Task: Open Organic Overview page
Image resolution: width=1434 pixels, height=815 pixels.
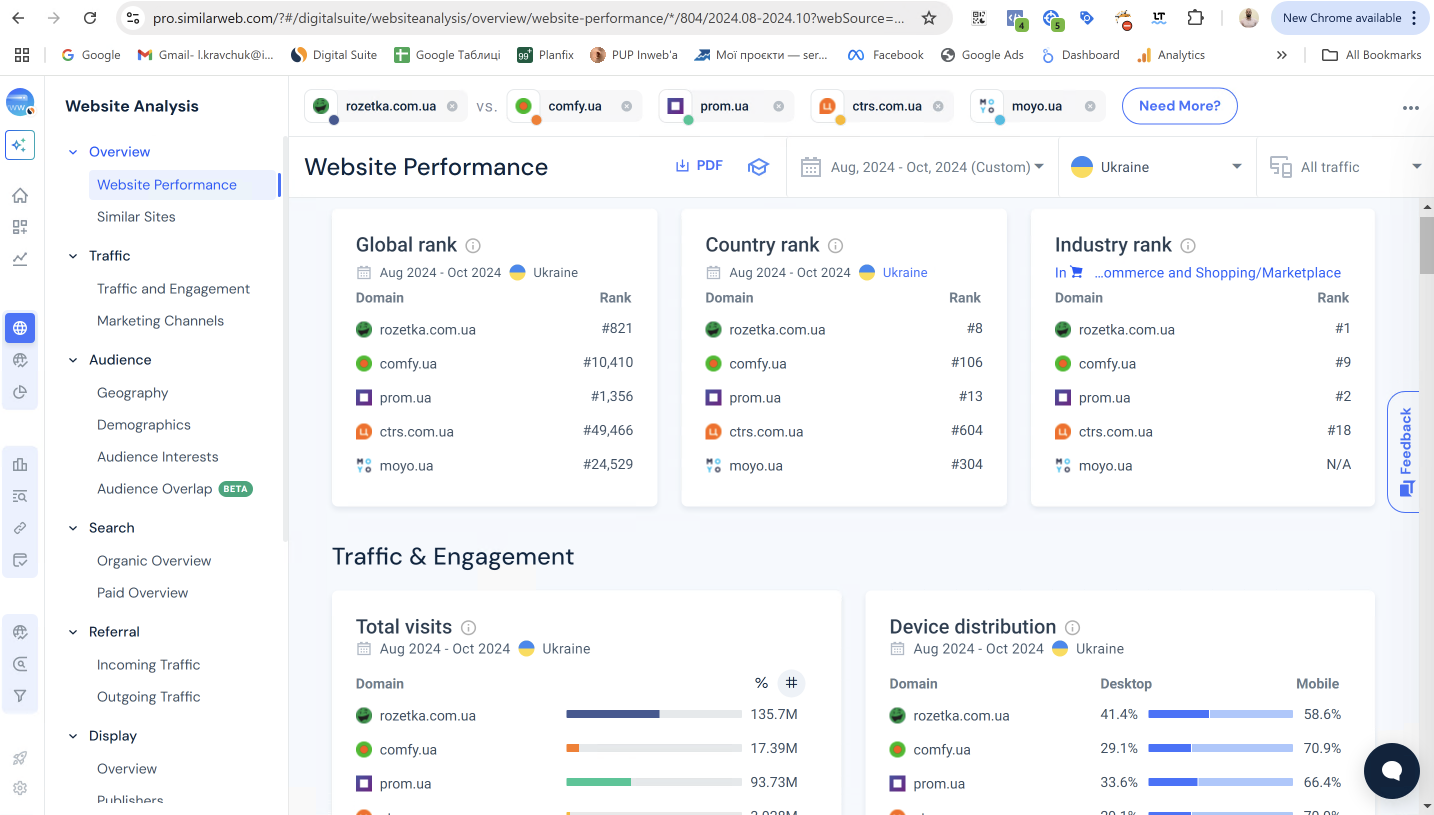Action: (x=154, y=561)
